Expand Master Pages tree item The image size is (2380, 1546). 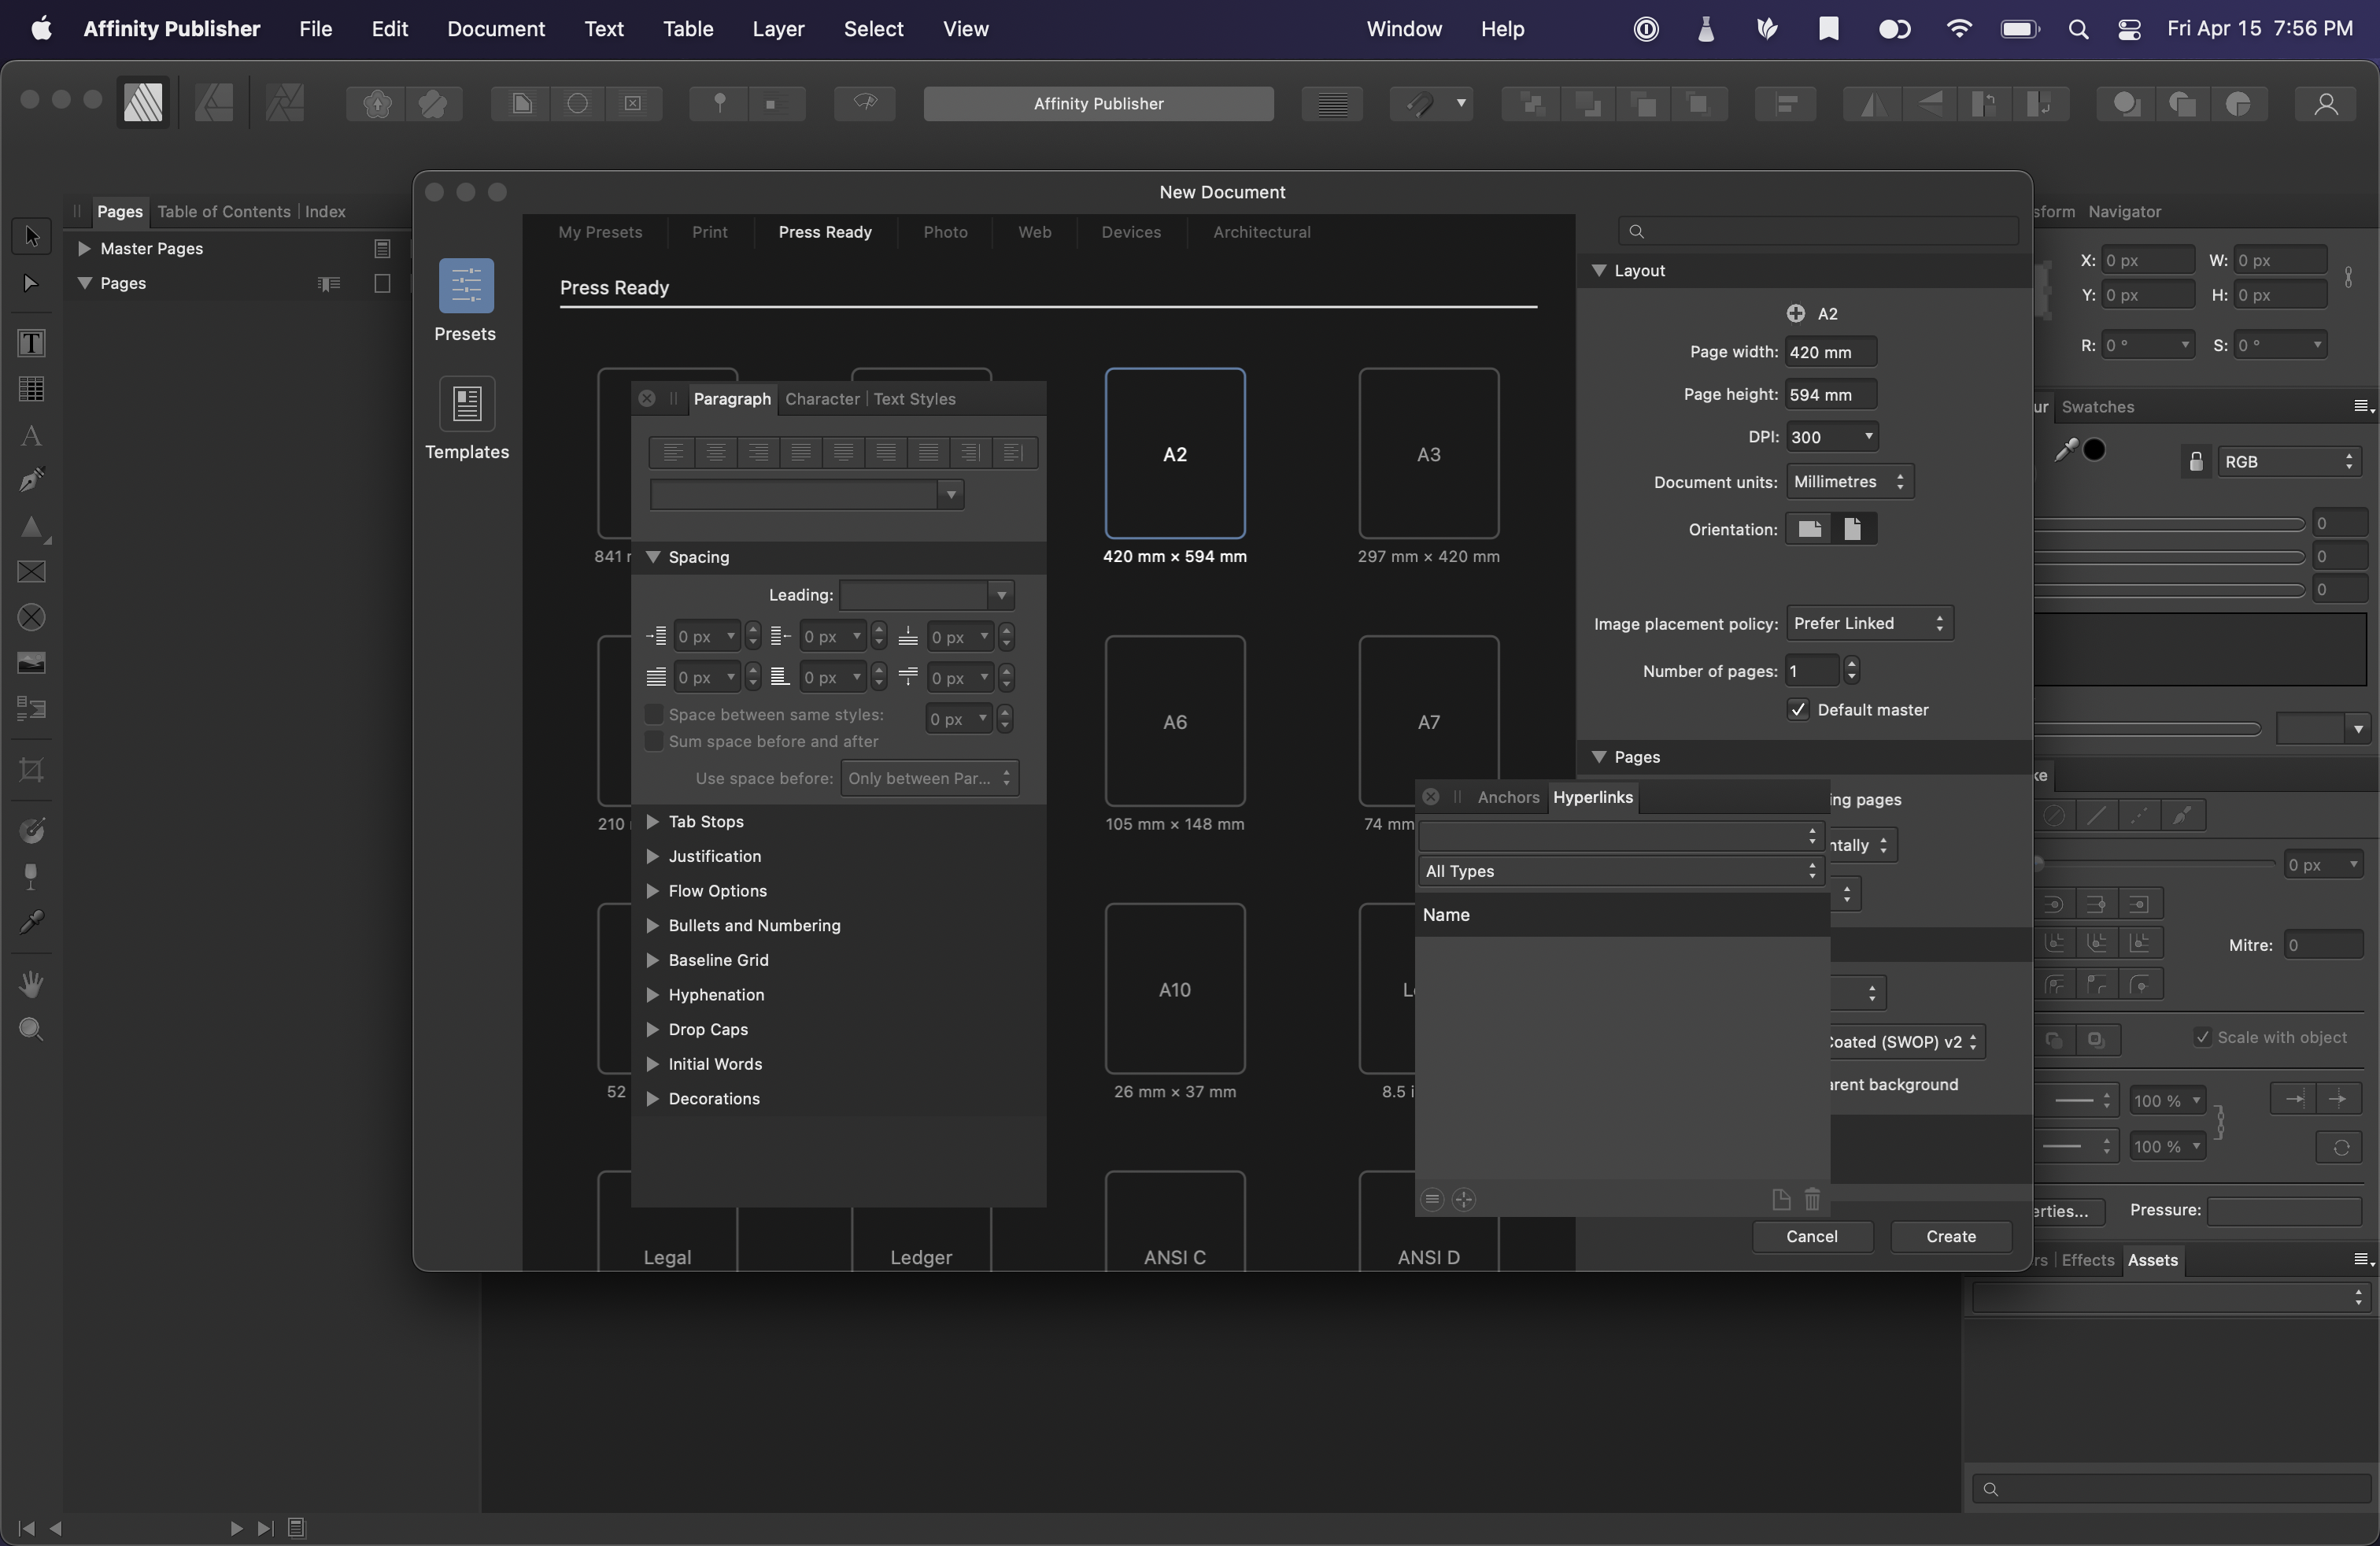(84, 248)
